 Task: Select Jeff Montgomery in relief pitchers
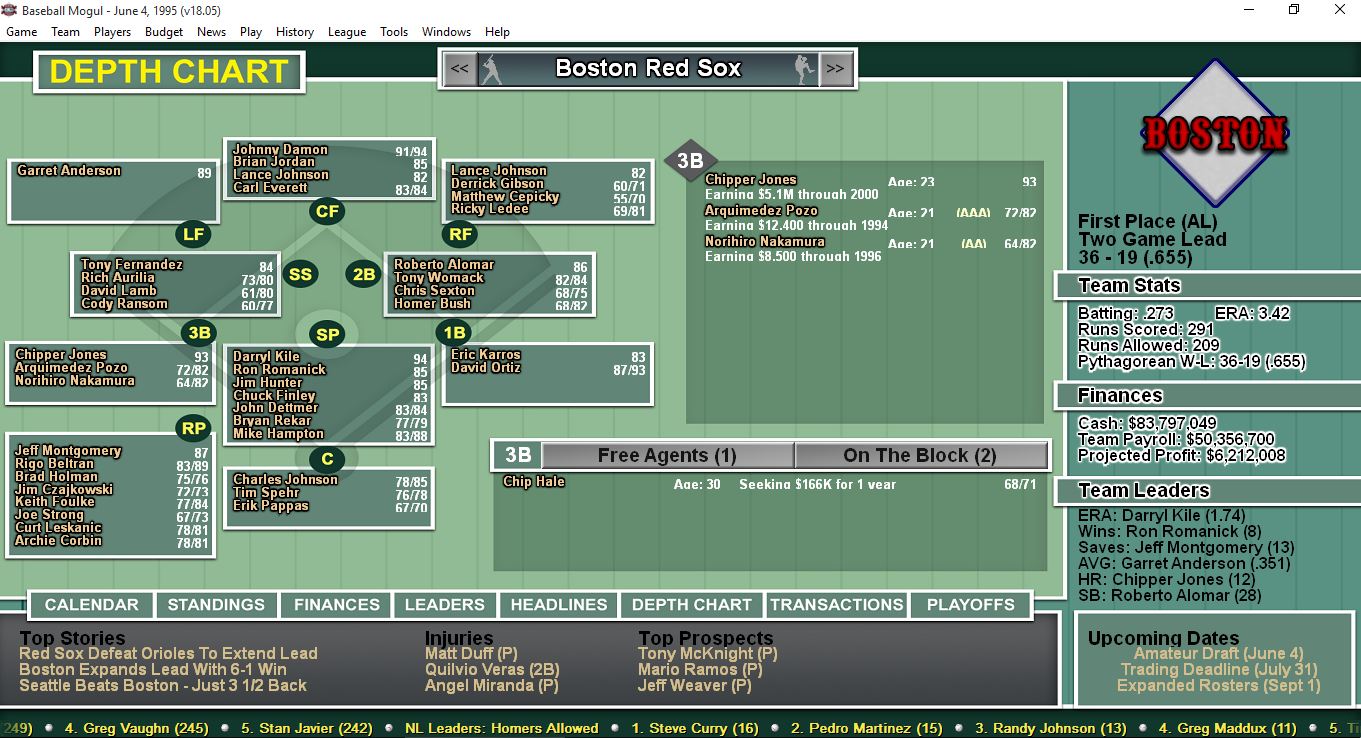(68, 451)
